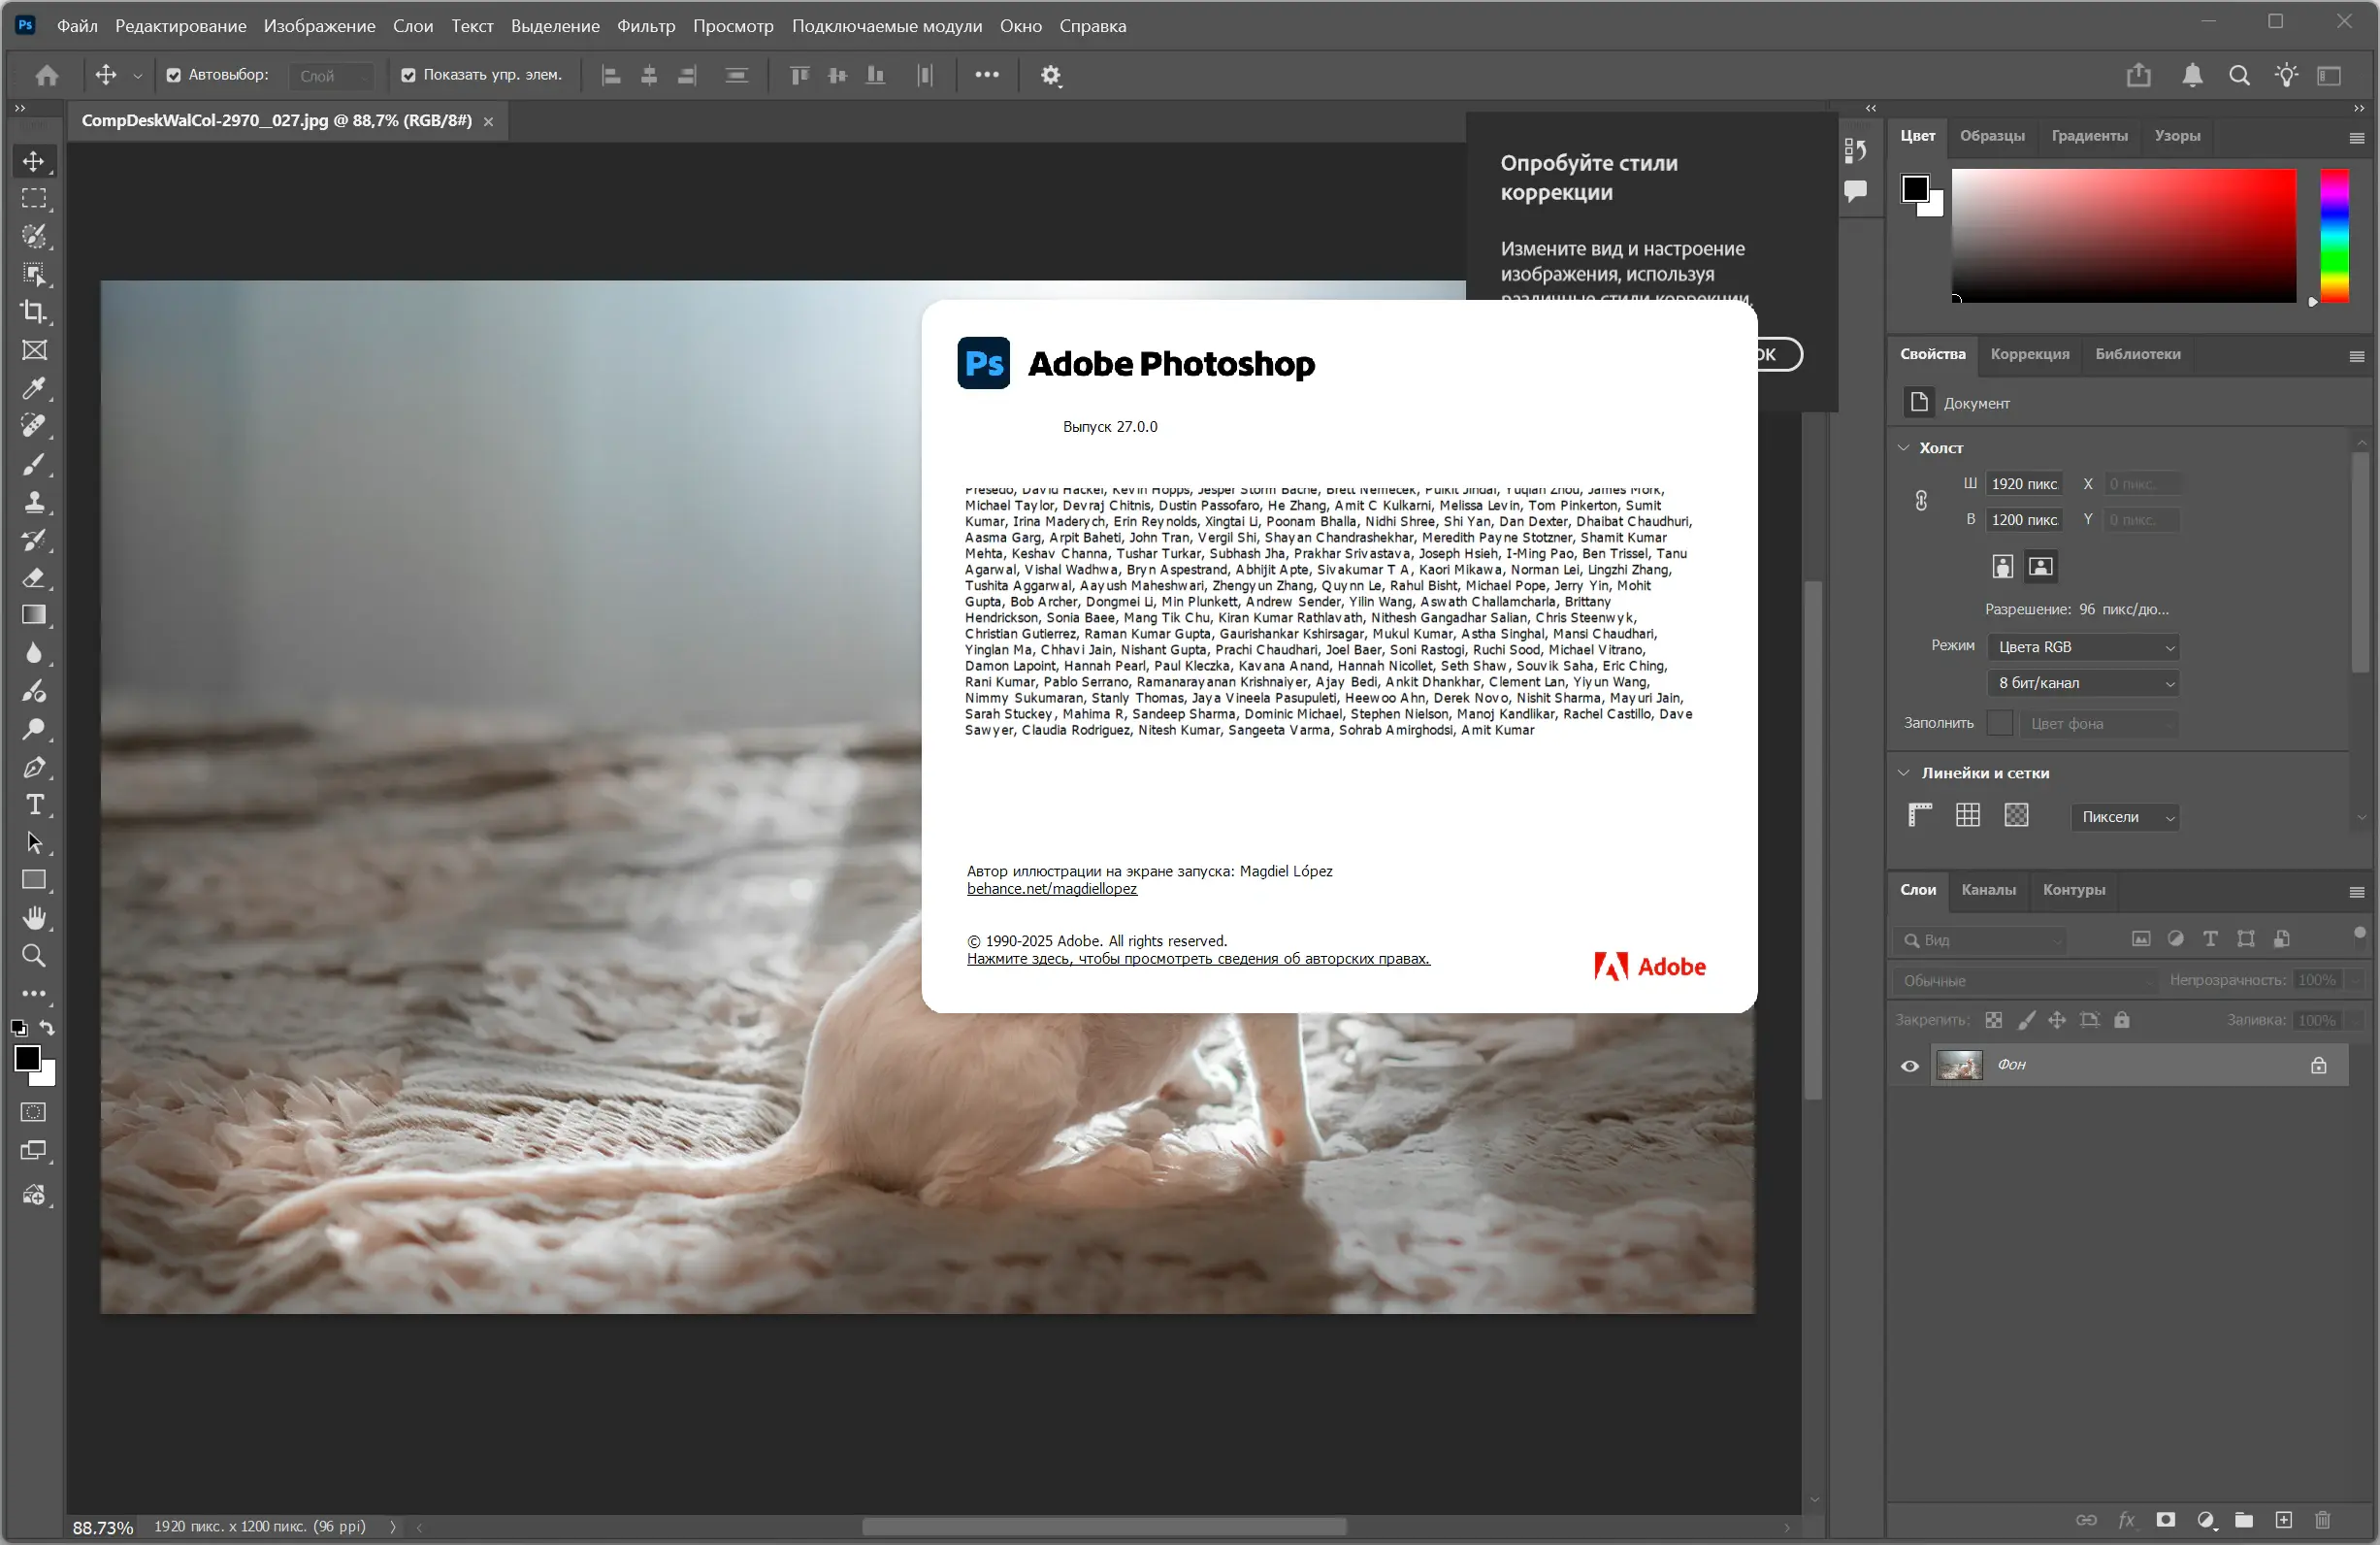Viewport: 2380px width, 1545px height.
Task: Click the Delete layer trash icon
Action: [2322, 1520]
